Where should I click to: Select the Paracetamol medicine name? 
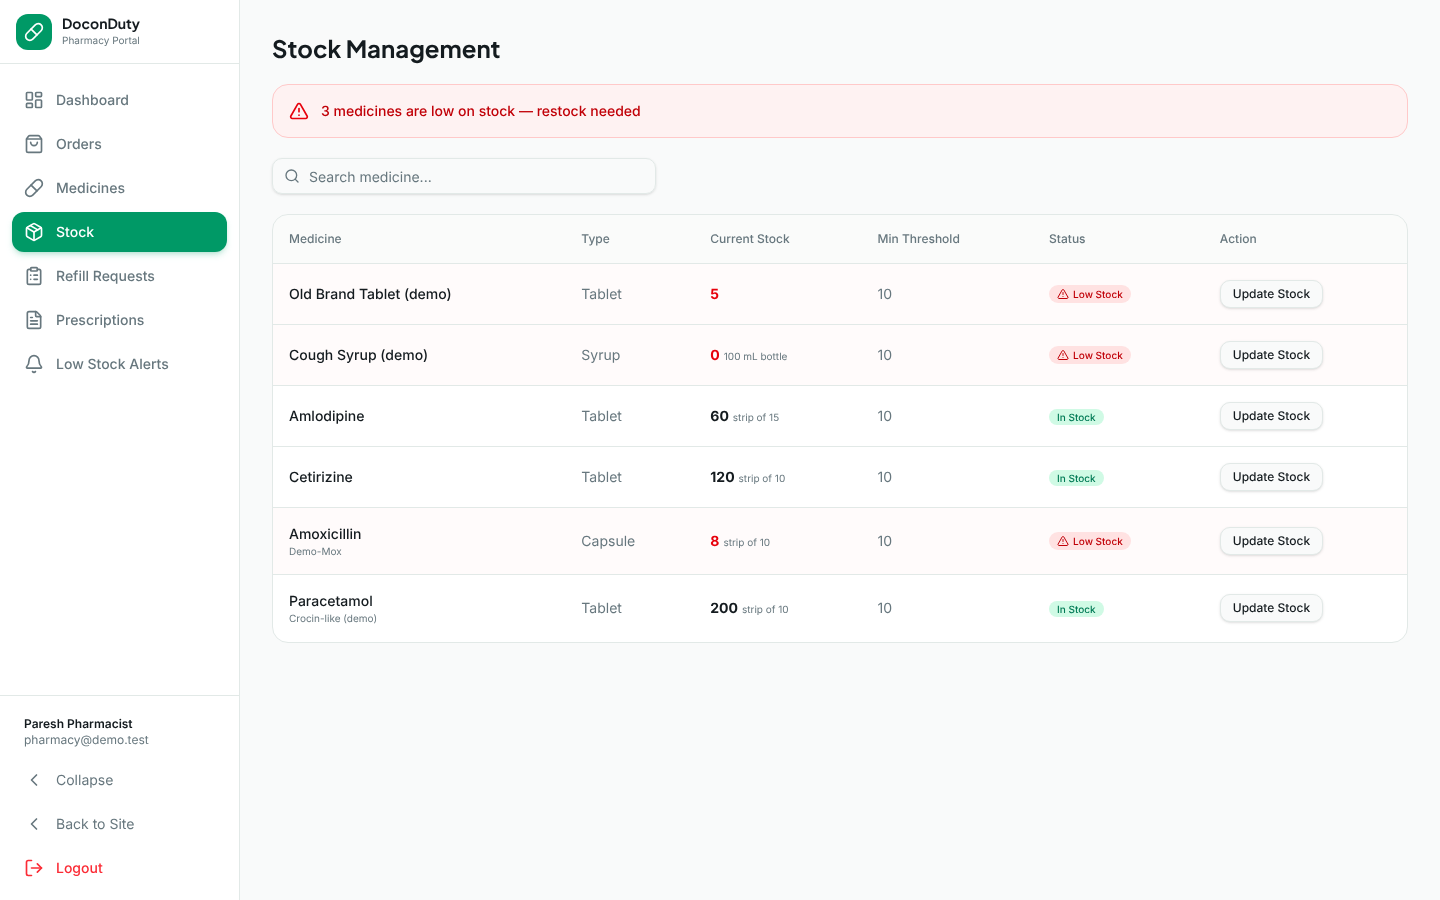pos(331,601)
